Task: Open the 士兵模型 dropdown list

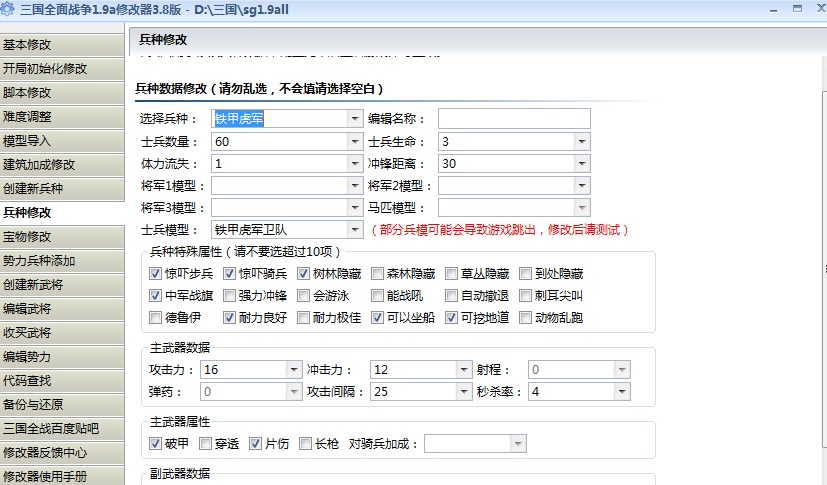Action: 355,230
